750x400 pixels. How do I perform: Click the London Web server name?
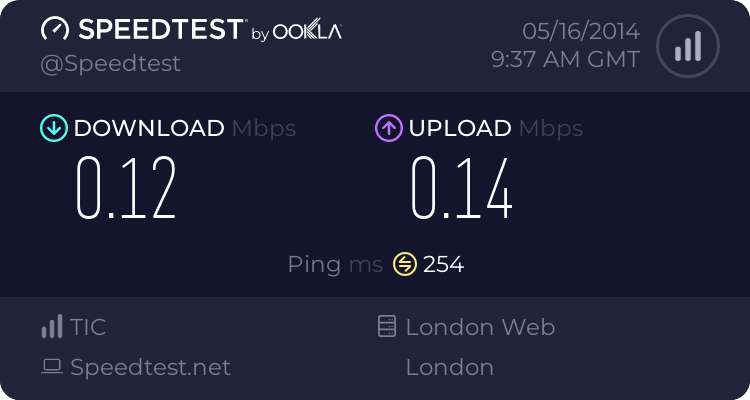point(480,327)
